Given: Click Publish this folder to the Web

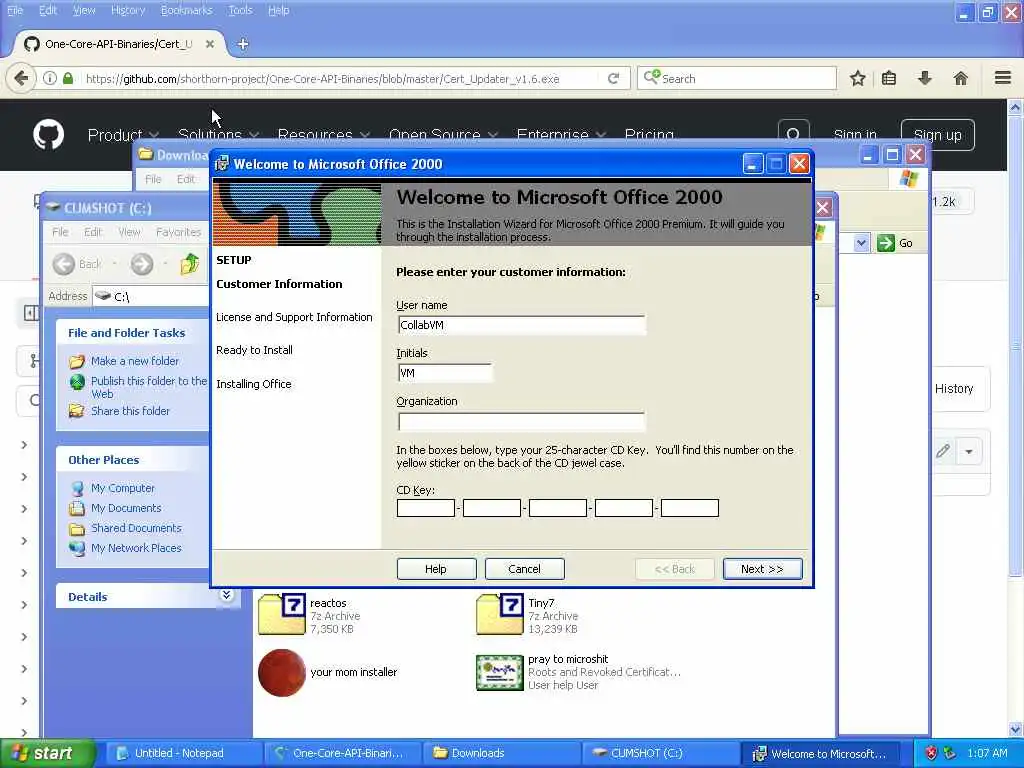Looking at the screenshot, I should [x=148, y=387].
